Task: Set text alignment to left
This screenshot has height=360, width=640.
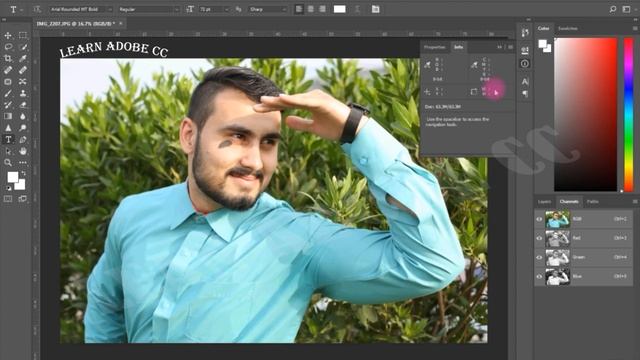Action: coord(299,9)
